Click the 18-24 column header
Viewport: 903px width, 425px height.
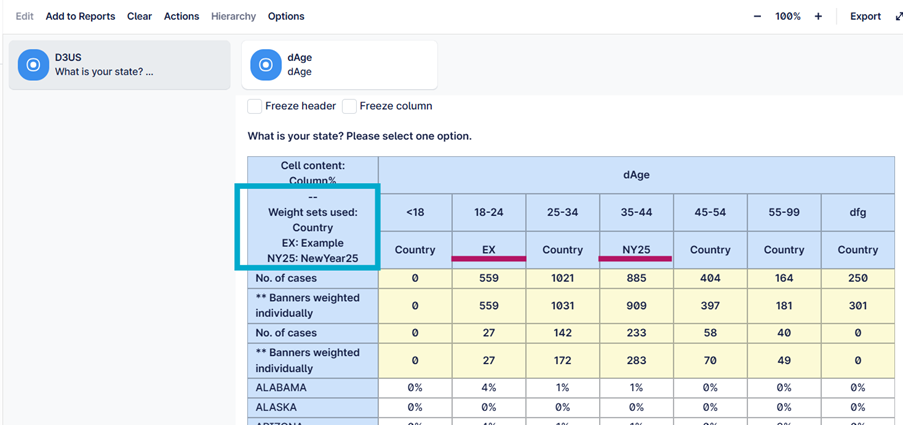tap(489, 212)
